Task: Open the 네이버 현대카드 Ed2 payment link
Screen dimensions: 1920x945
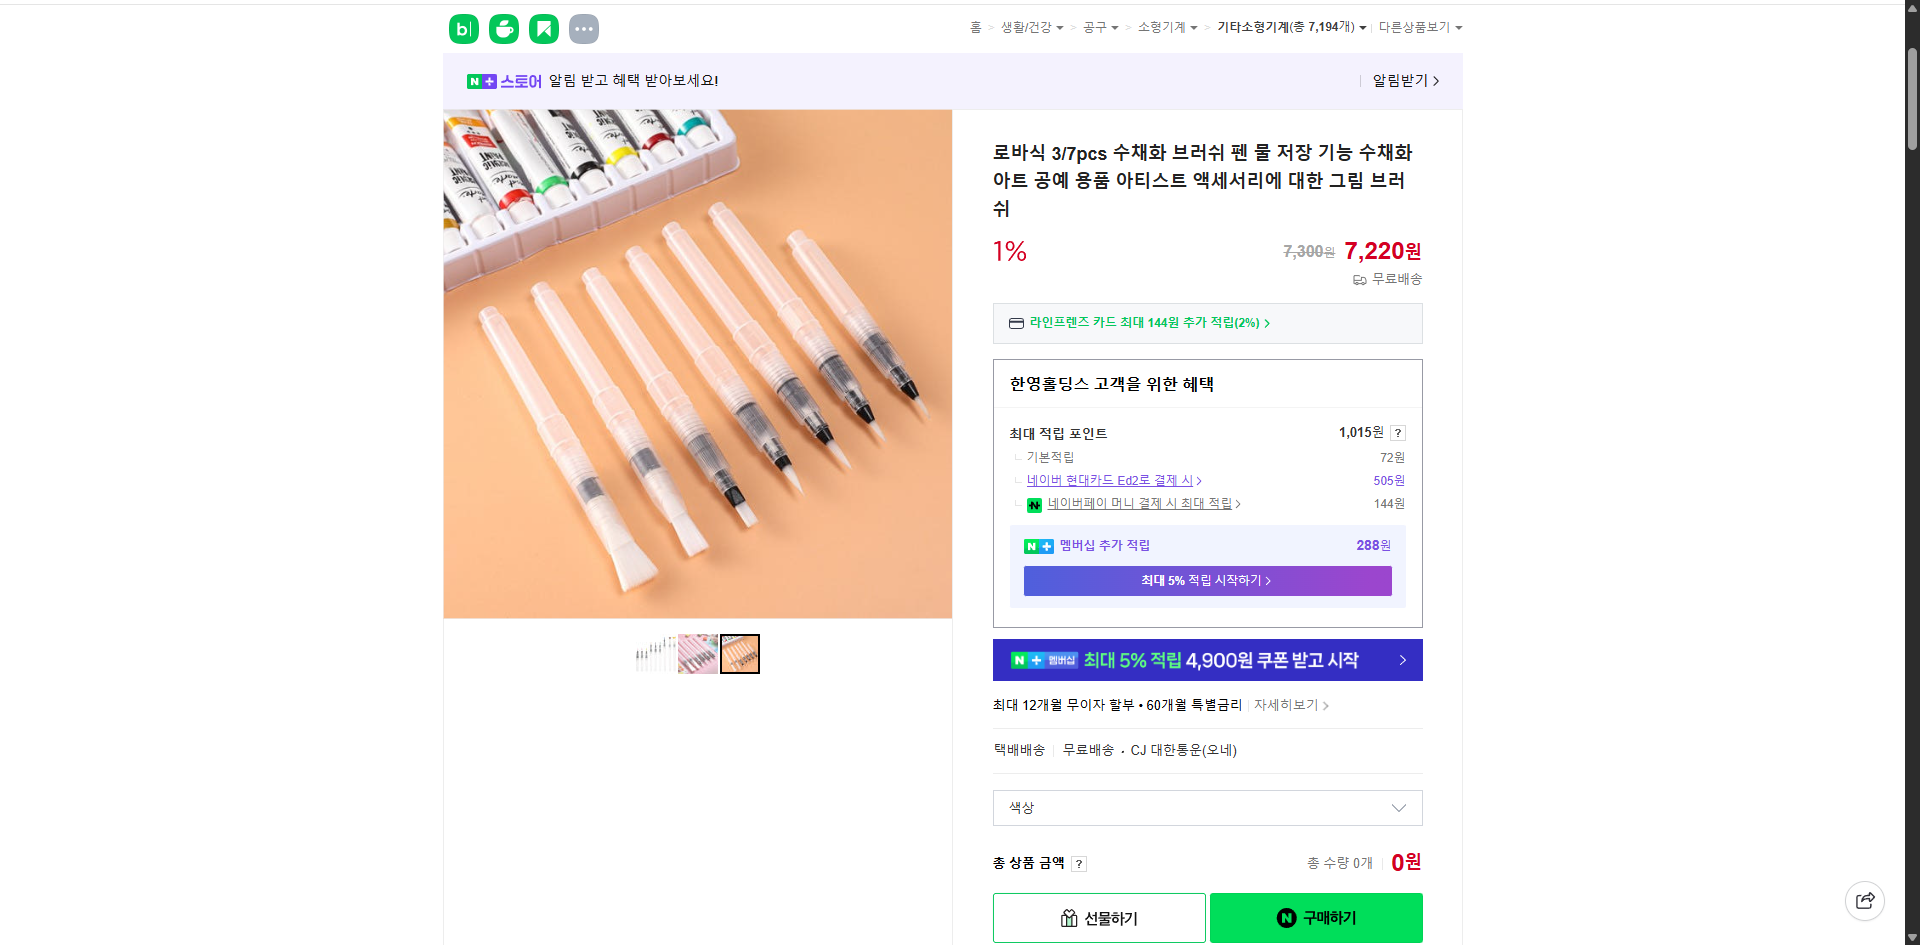Action: click(x=1110, y=480)
